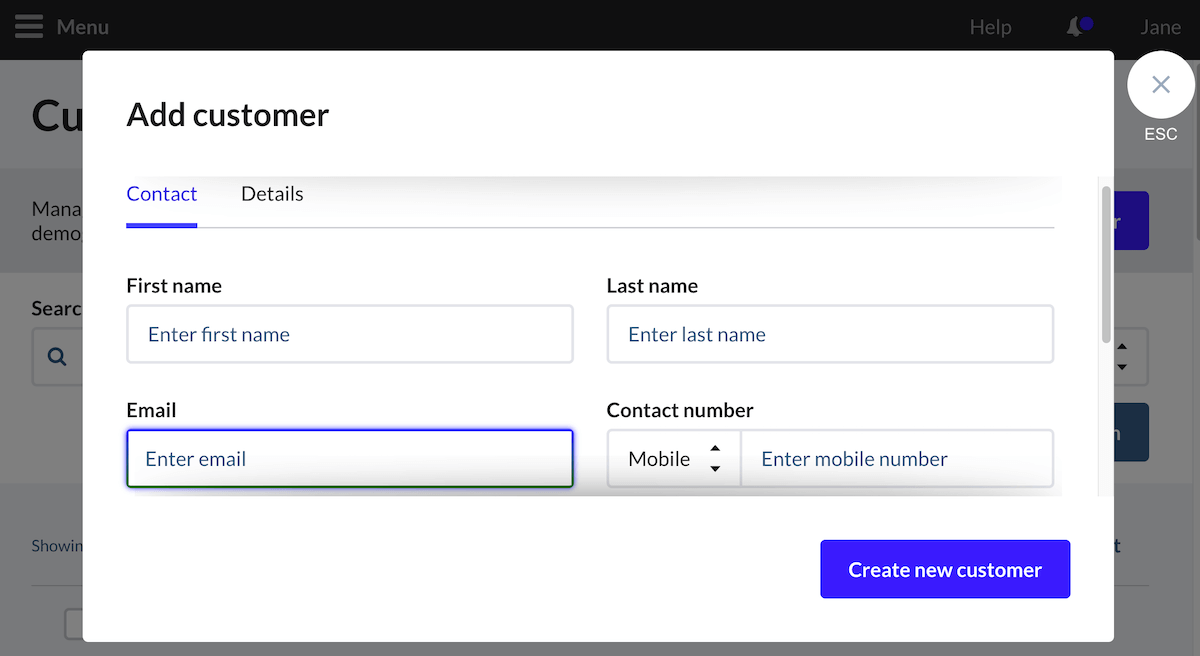Open the partially hidden dropdown behind dialog
Viewport: 1200px width, 656px height.
1130,357
